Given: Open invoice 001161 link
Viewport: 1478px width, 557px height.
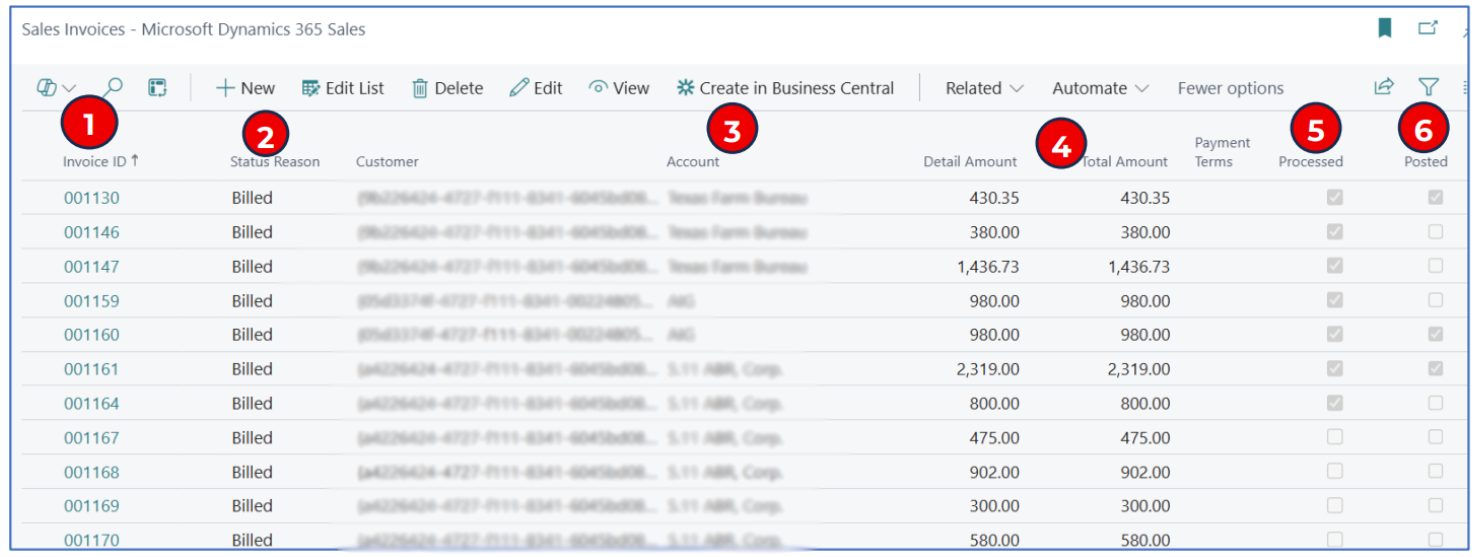Looking at the screenshot, I should click(91, 369).
